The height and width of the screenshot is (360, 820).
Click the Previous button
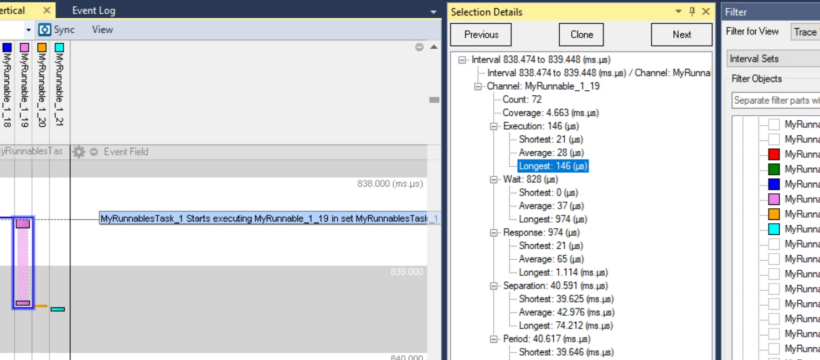(x=481, y=35)
